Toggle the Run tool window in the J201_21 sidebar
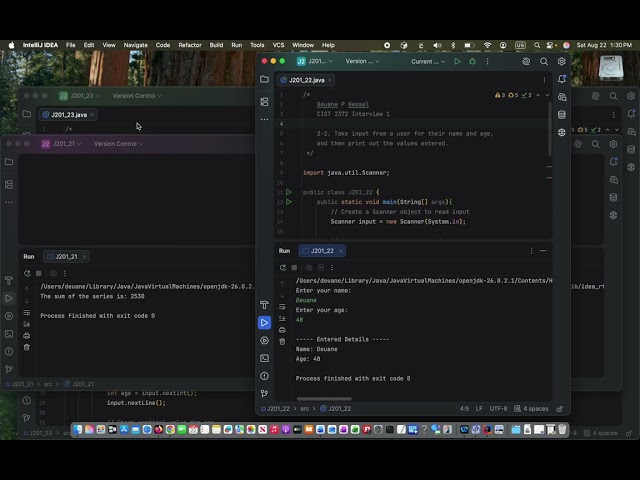Image resolution: width=640 pixels, height=480 pixels. tap(9, 298)
